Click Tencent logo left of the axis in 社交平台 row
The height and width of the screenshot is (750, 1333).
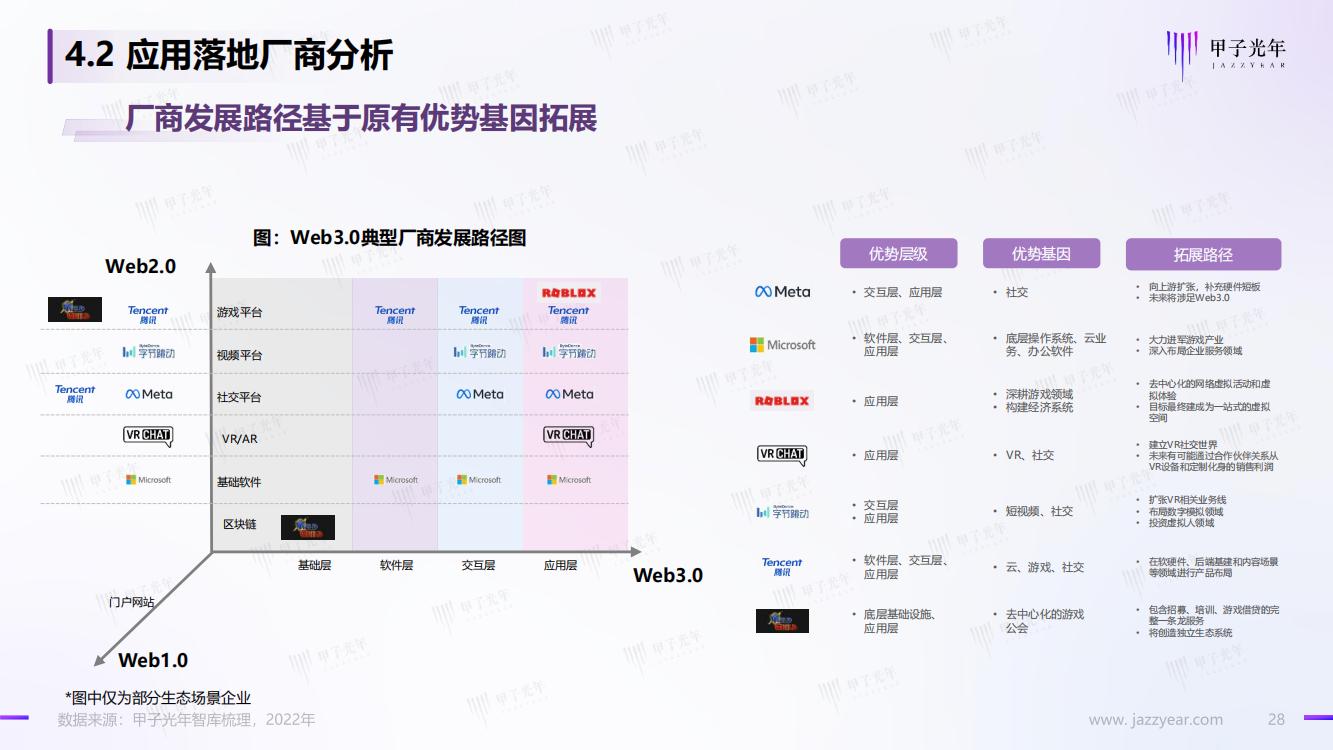tap(75, 394)
